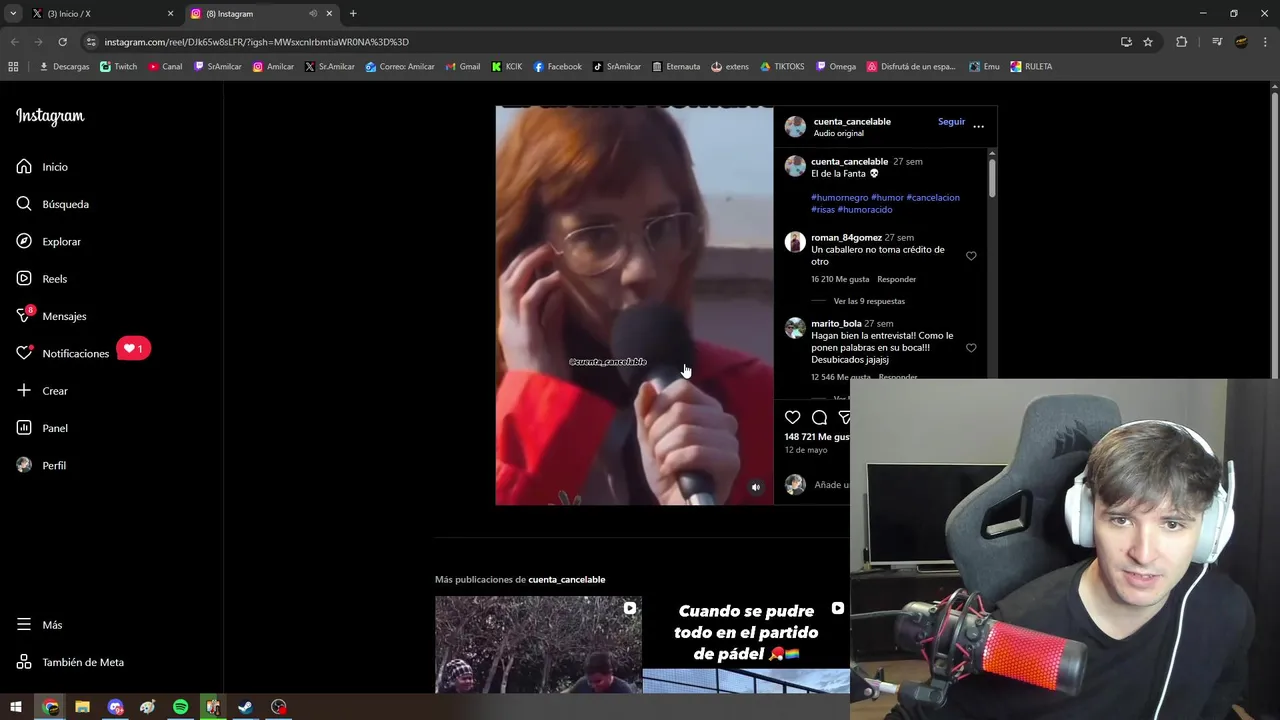The image size is (1280, 720).
Task: Click the comment bubble icon
Action: pos(819,417)
